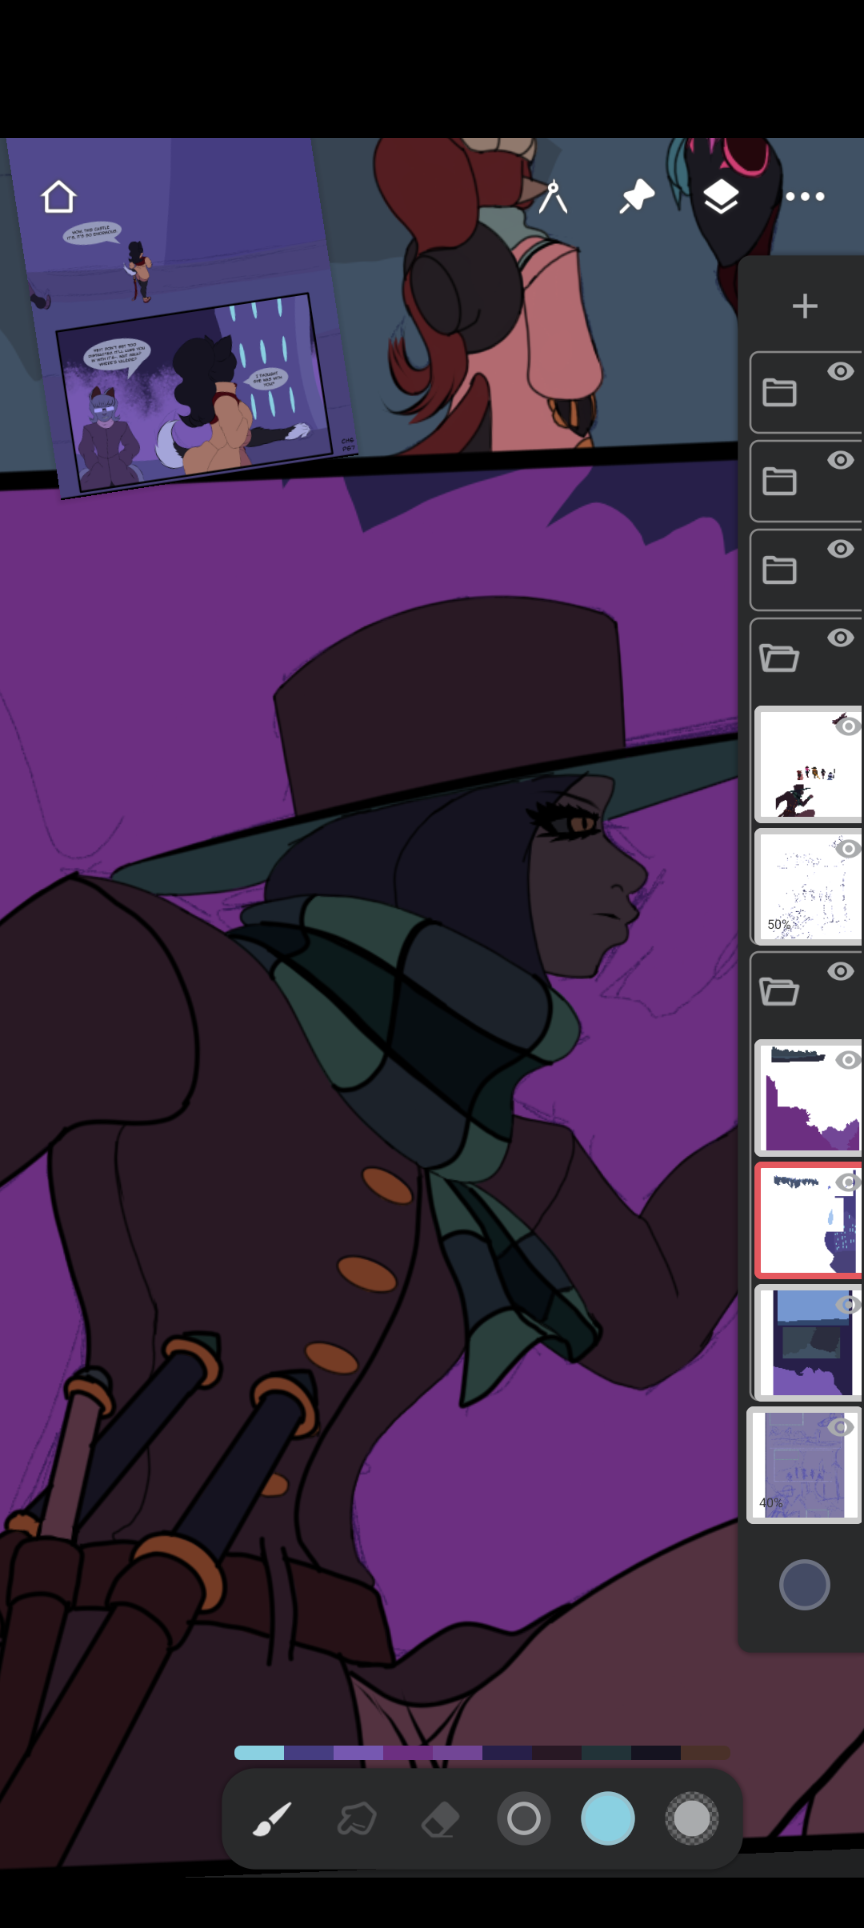
Task: Tap the gray opacity circle in toolbar
Action: [692, 1819]
